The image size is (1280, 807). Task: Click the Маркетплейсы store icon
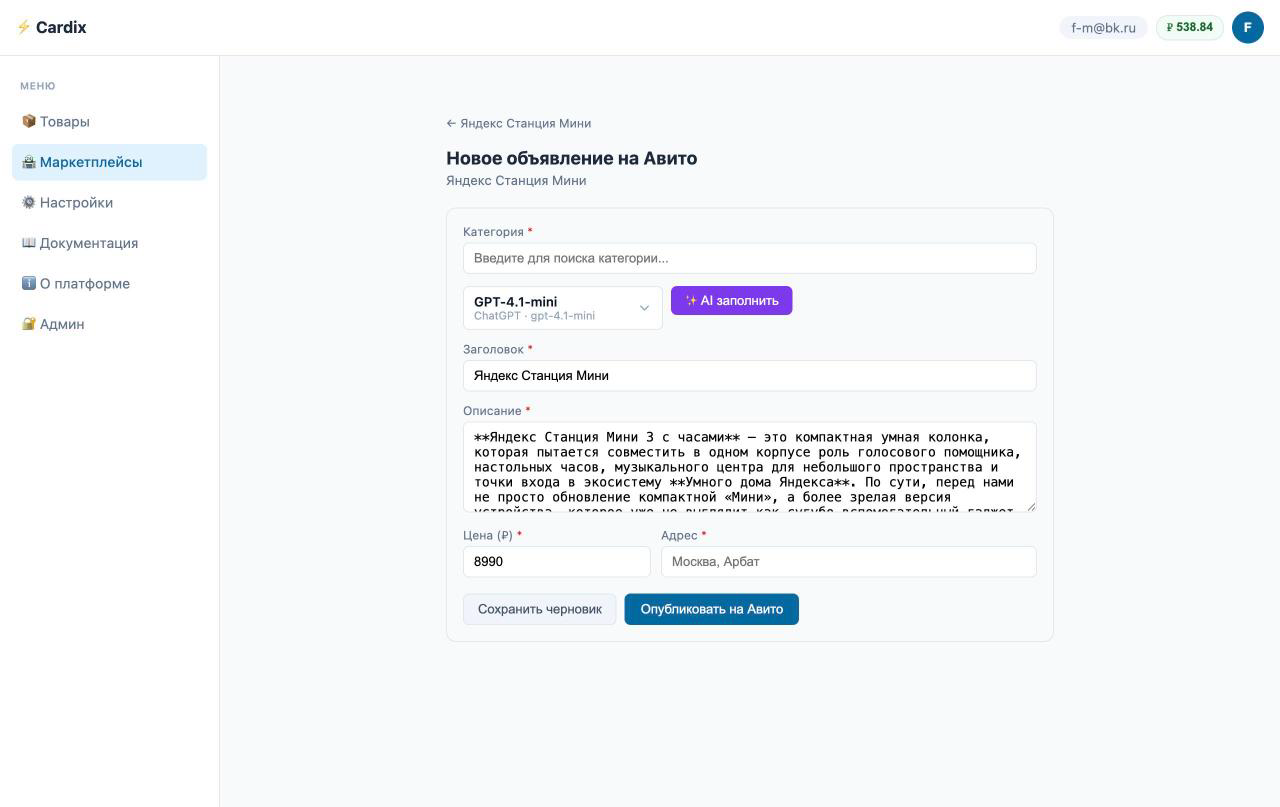(29, 162)
